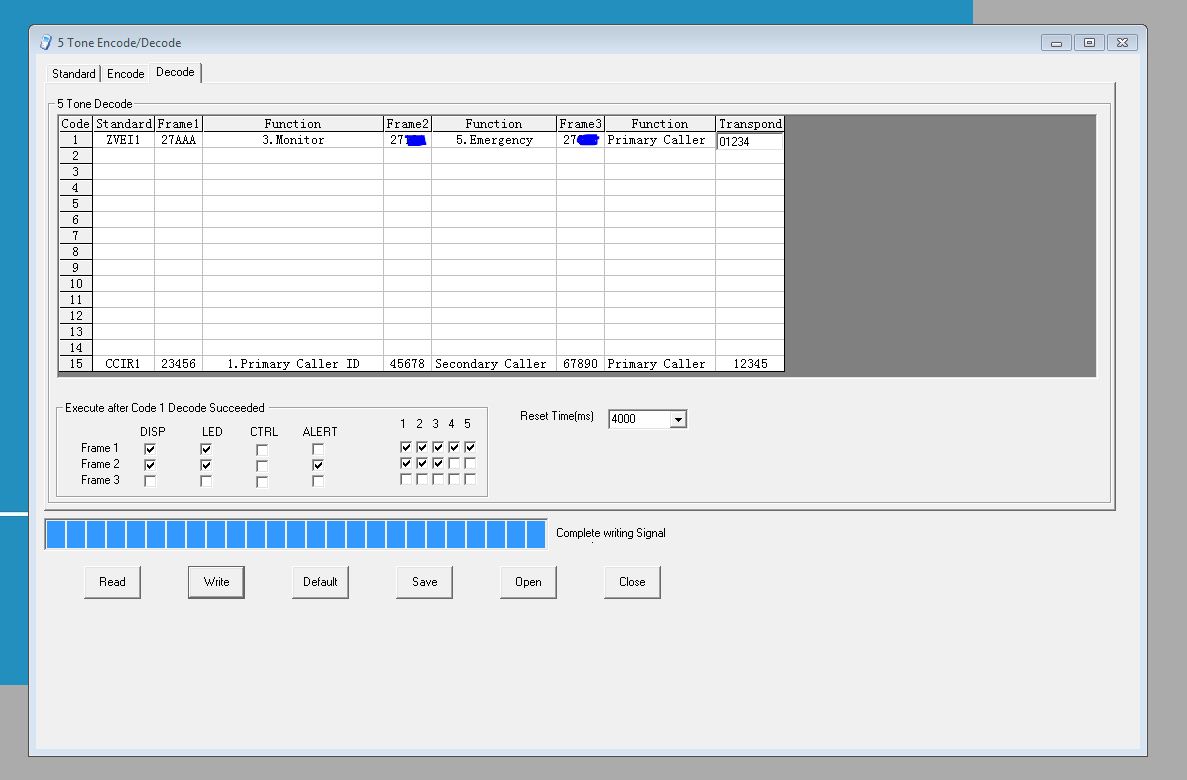Click Save button
The height and width of the screenshot is (780, 1187).
(424, 582)
